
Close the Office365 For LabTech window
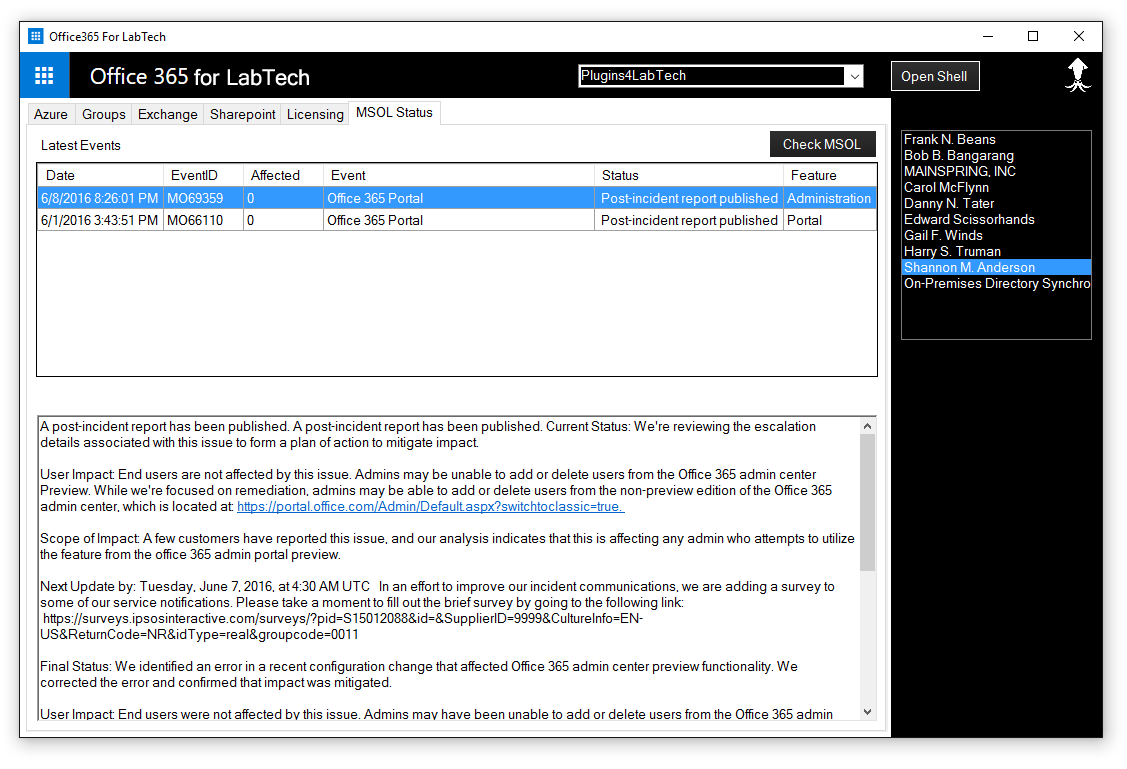(x=1079, y=36)
